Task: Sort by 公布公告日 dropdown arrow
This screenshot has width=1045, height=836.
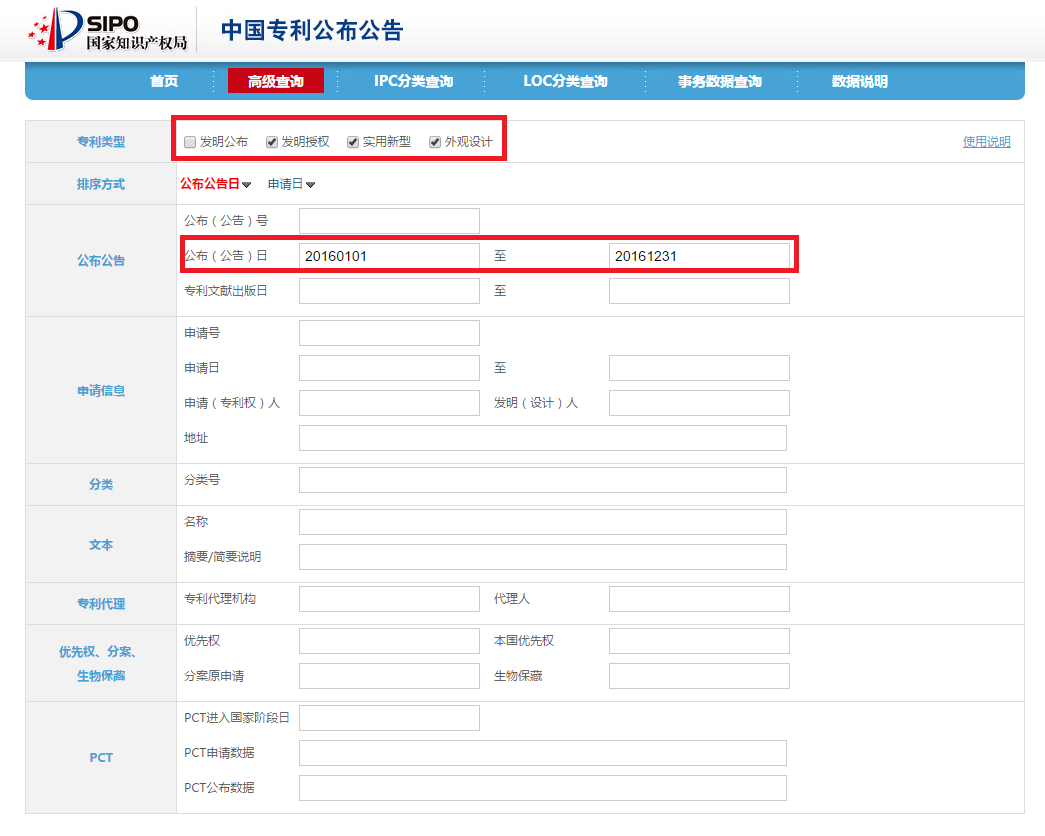Action: (246, 185)
